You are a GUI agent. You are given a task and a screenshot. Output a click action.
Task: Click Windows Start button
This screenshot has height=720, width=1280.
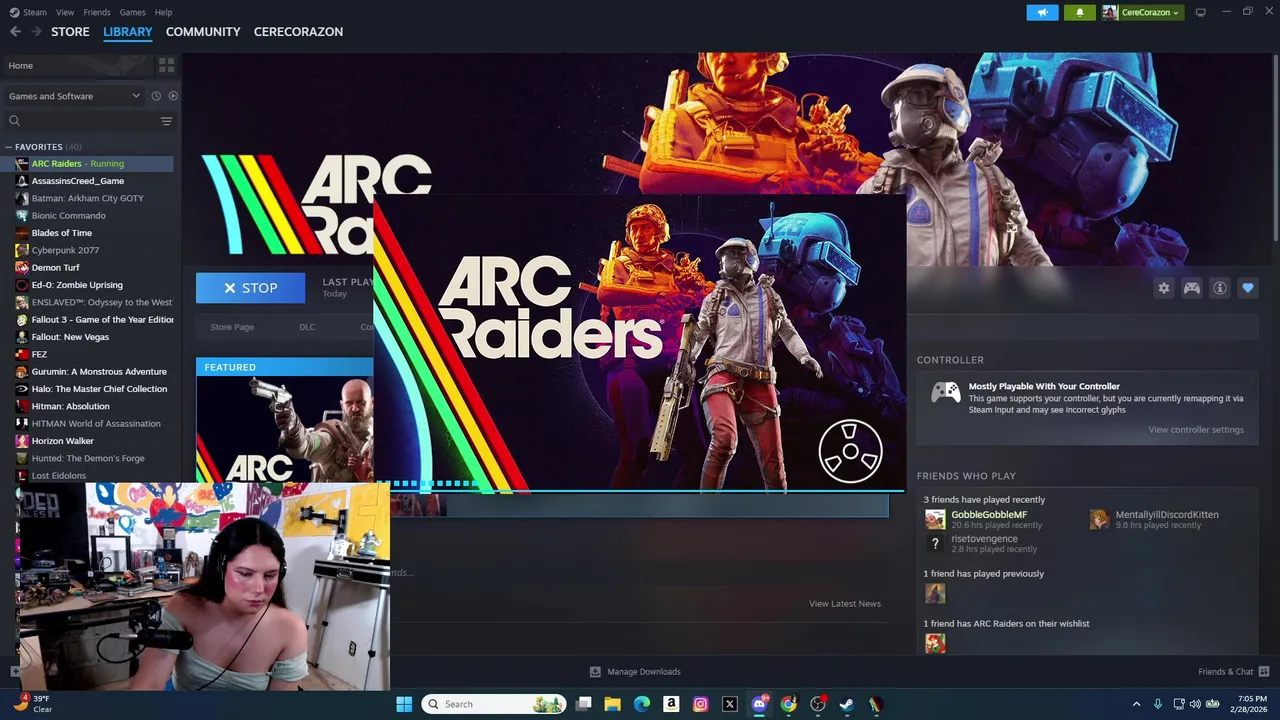pos(404,704)
